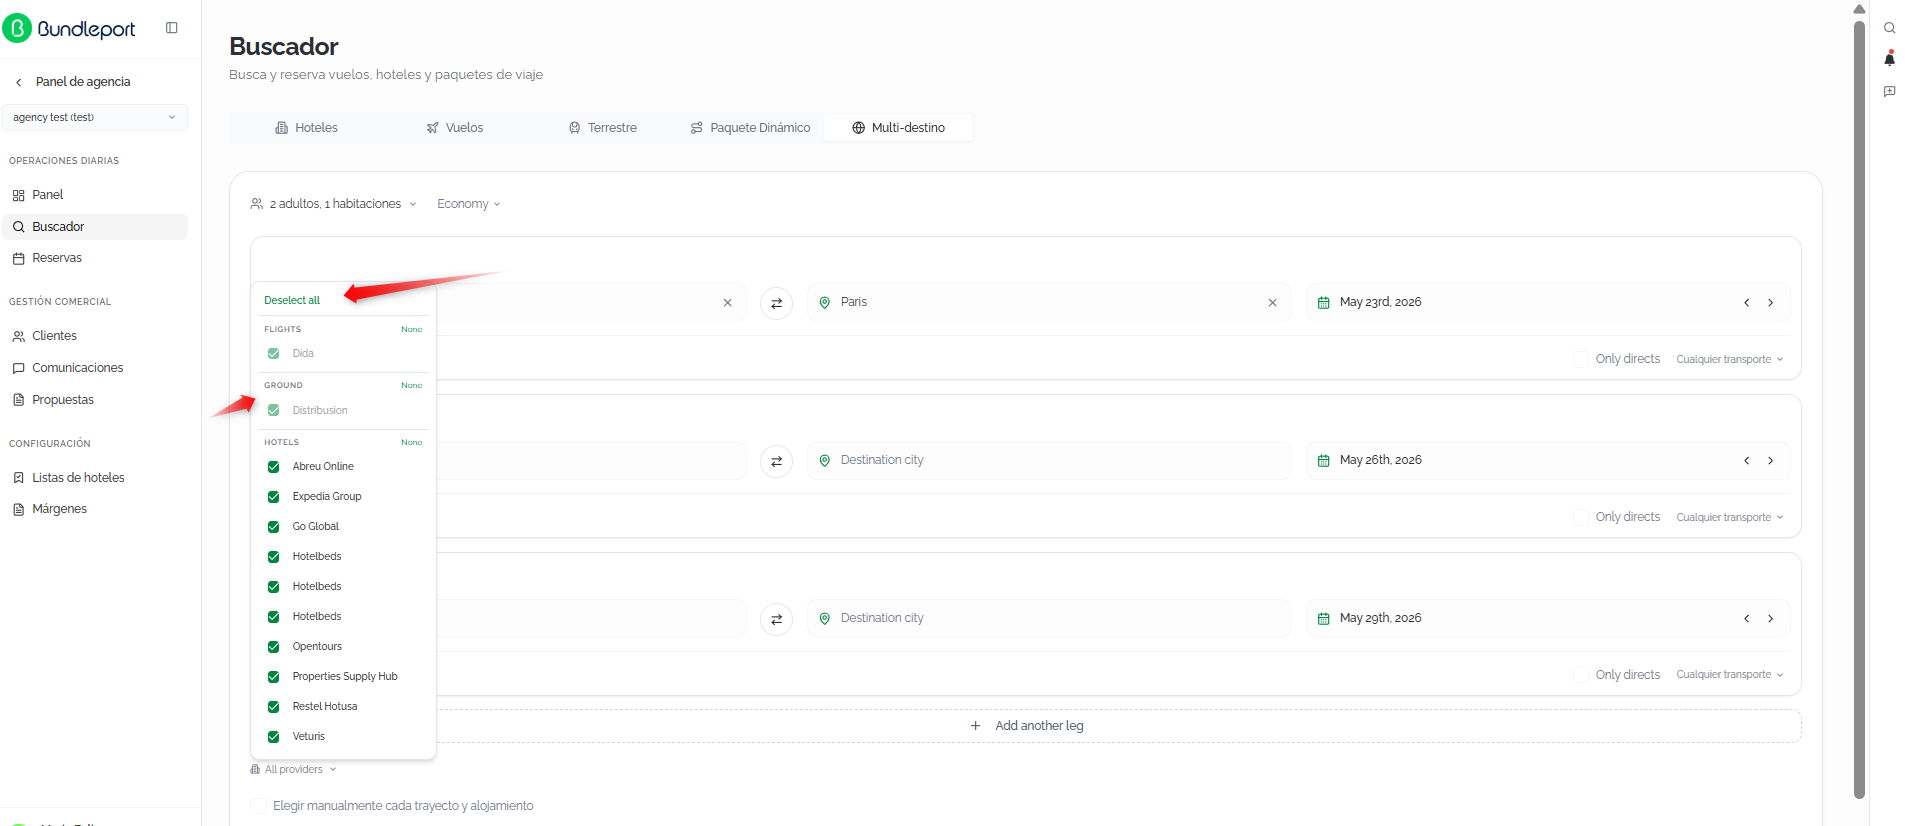Click the Destination city field on the May 26th leg
Image resolution: width=1905 pixels, height=826 pixels.
1049,460
